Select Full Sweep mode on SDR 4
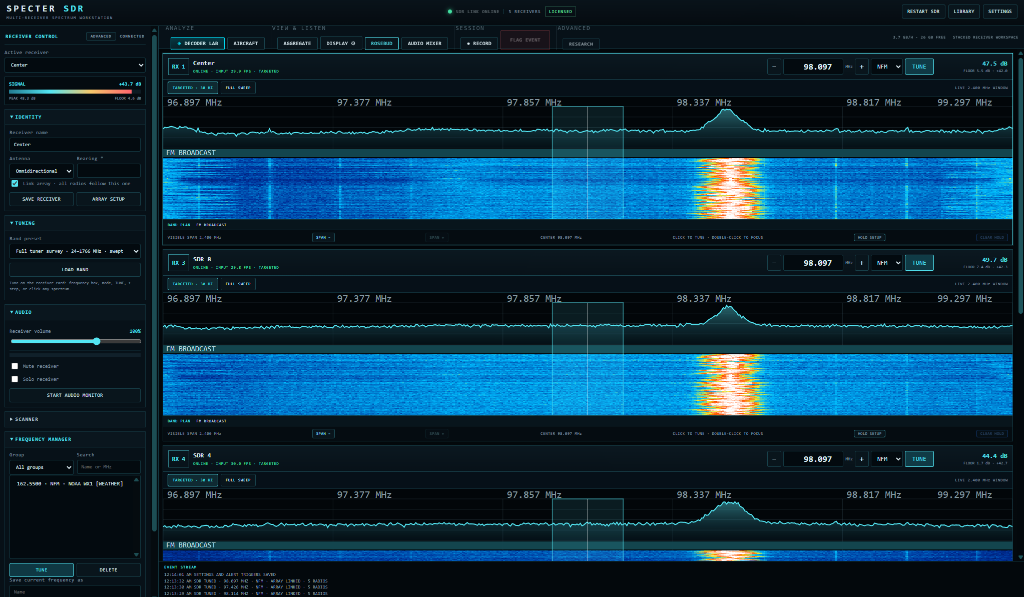Viewport: 1024px width, 597px height. coord(238,479)
